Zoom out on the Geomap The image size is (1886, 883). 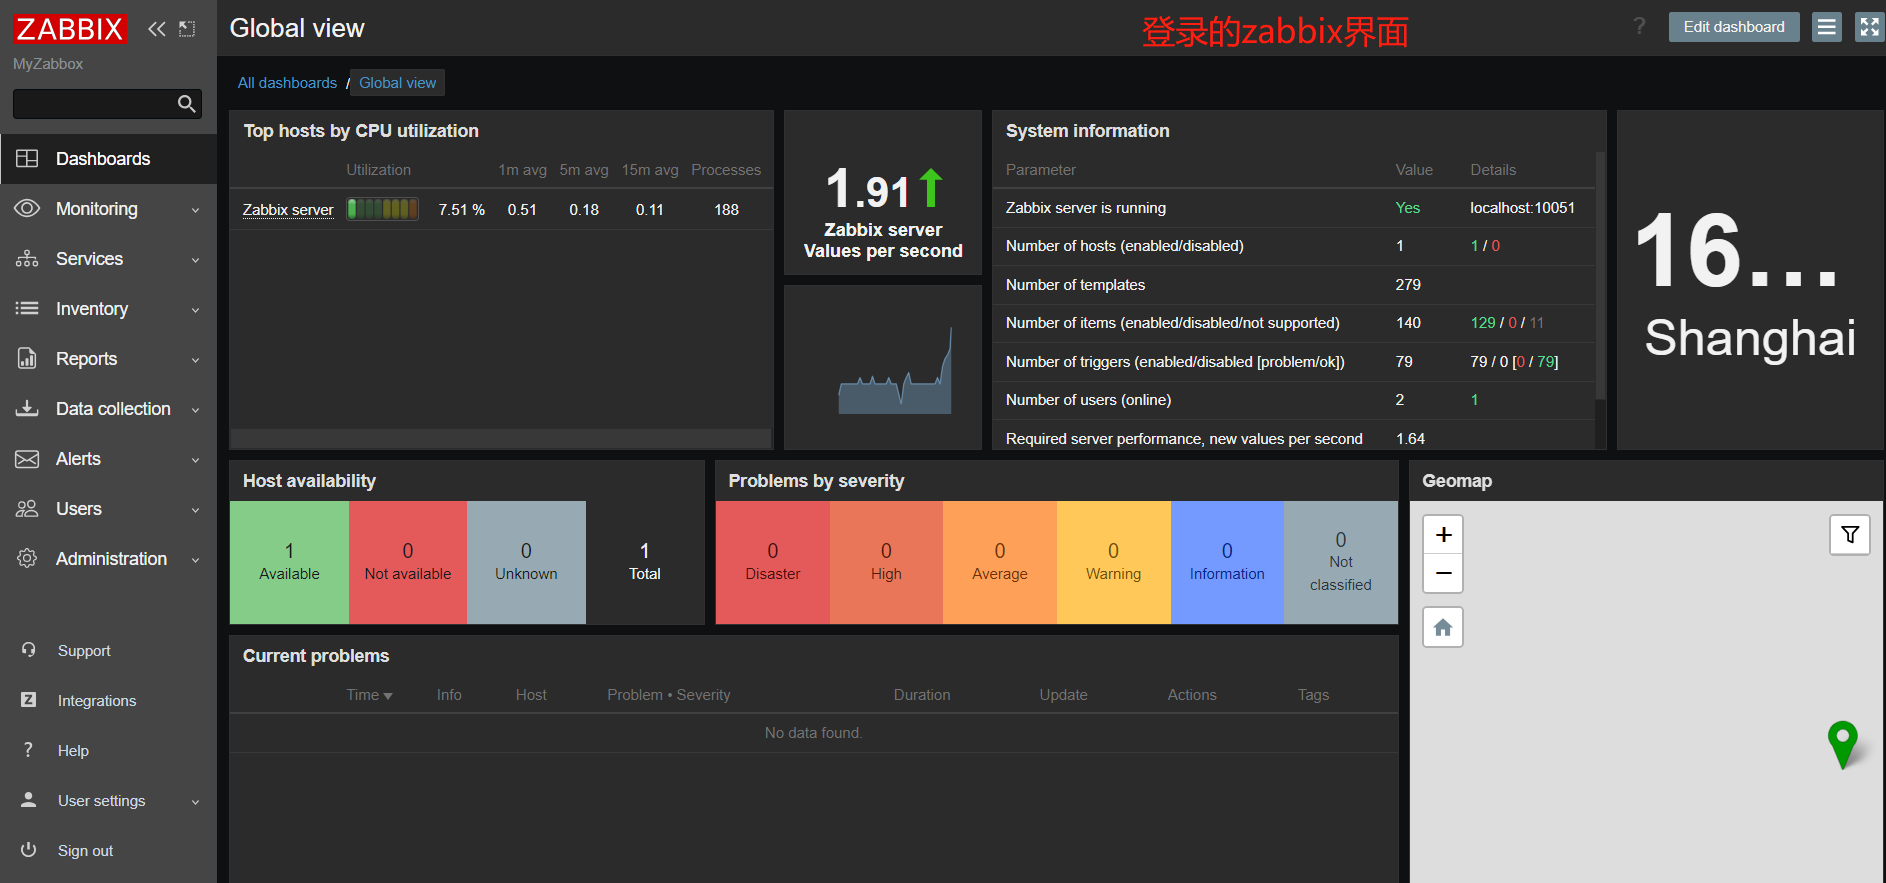coord(1443,573)
